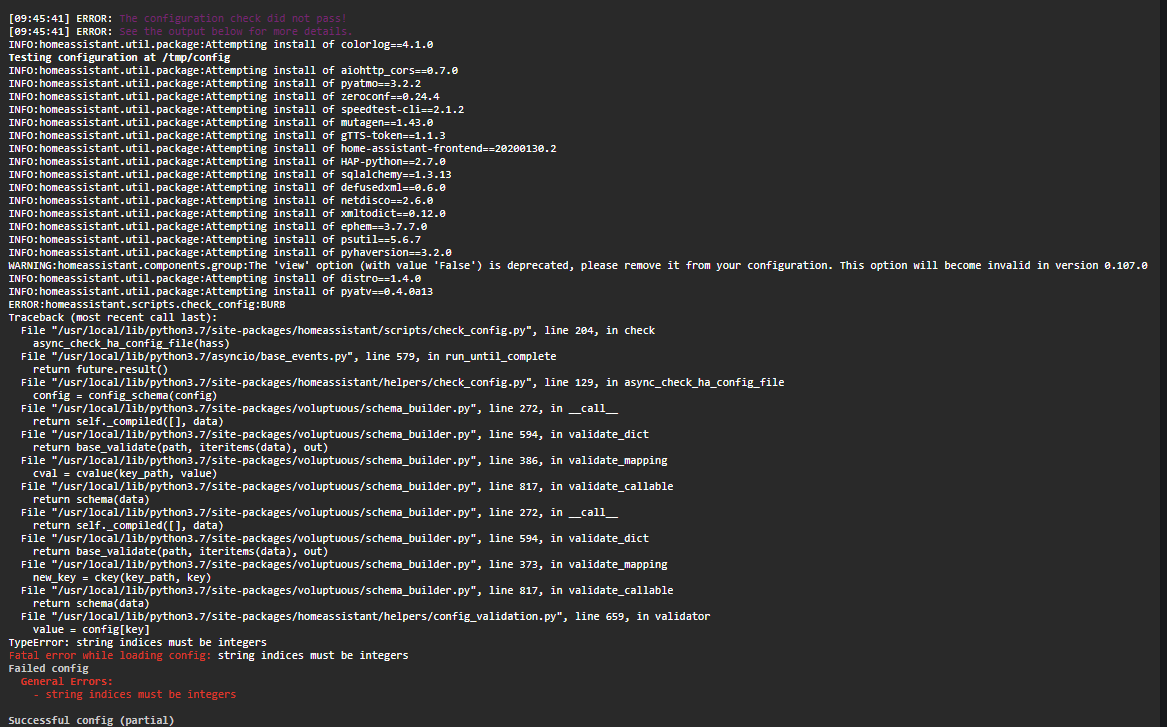Viewport: 1167px width, 727px height.
Task: Click the asyncio/base_events.py line 579 entry
Action: point(289,356)
